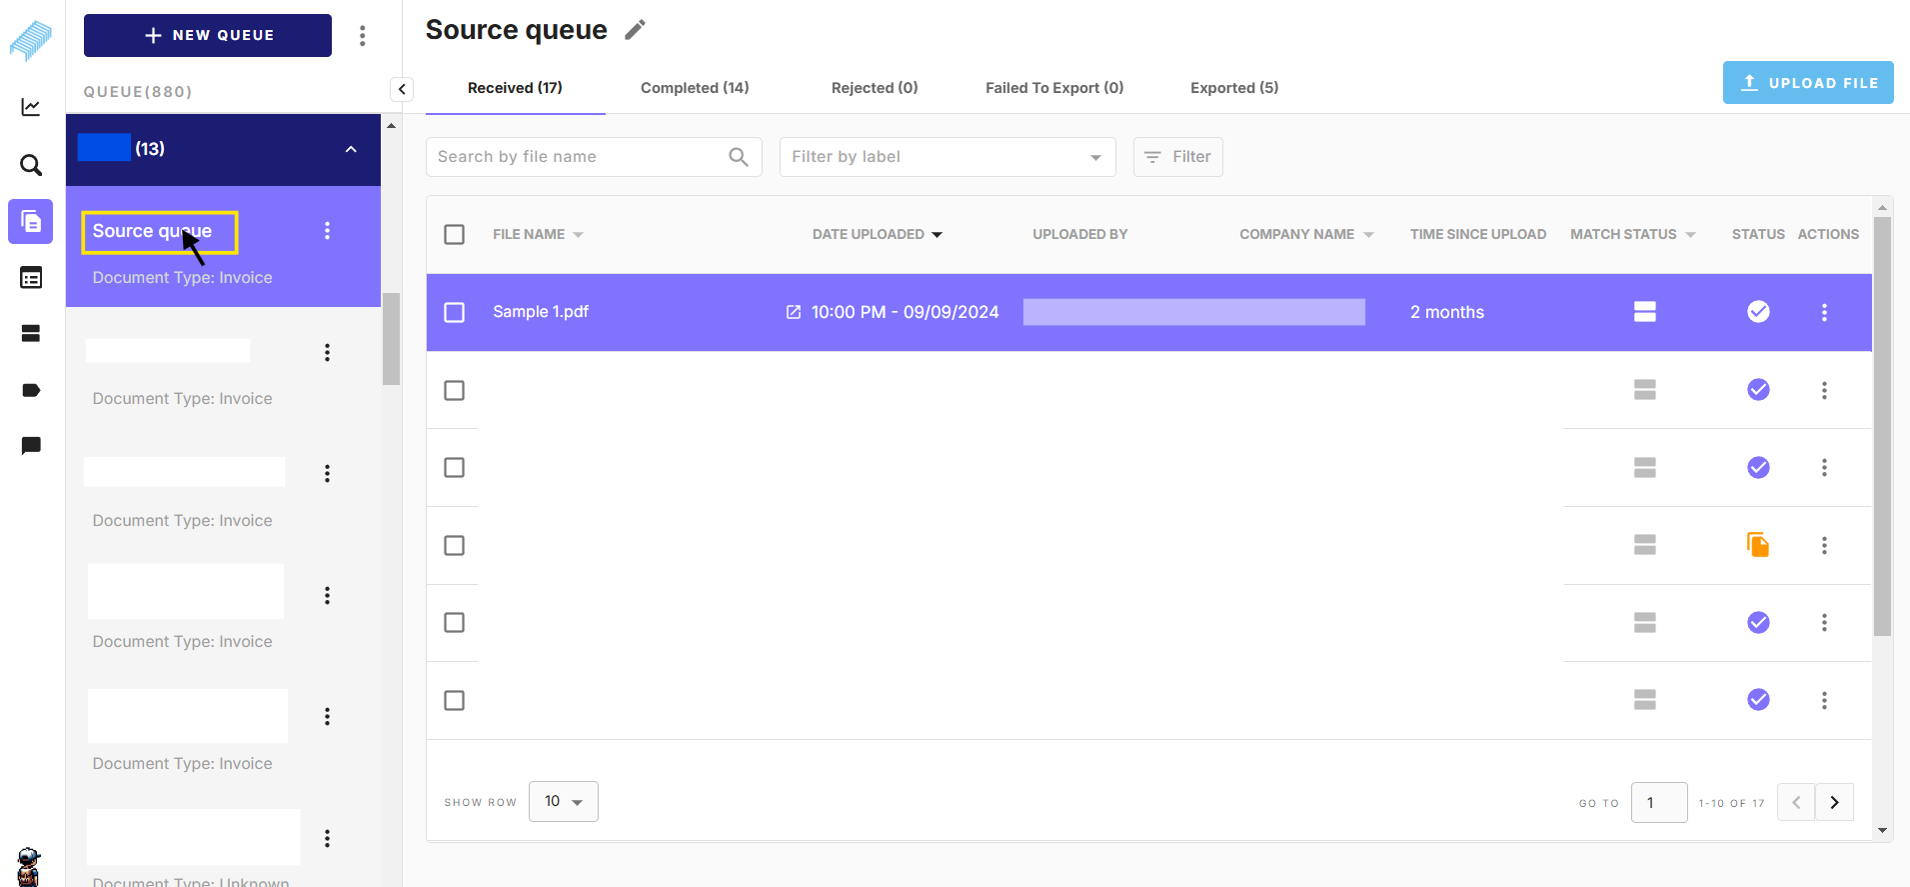Open the list view icon in sidebar
This screenshot has height=887, width=1910.
(31, 278)
